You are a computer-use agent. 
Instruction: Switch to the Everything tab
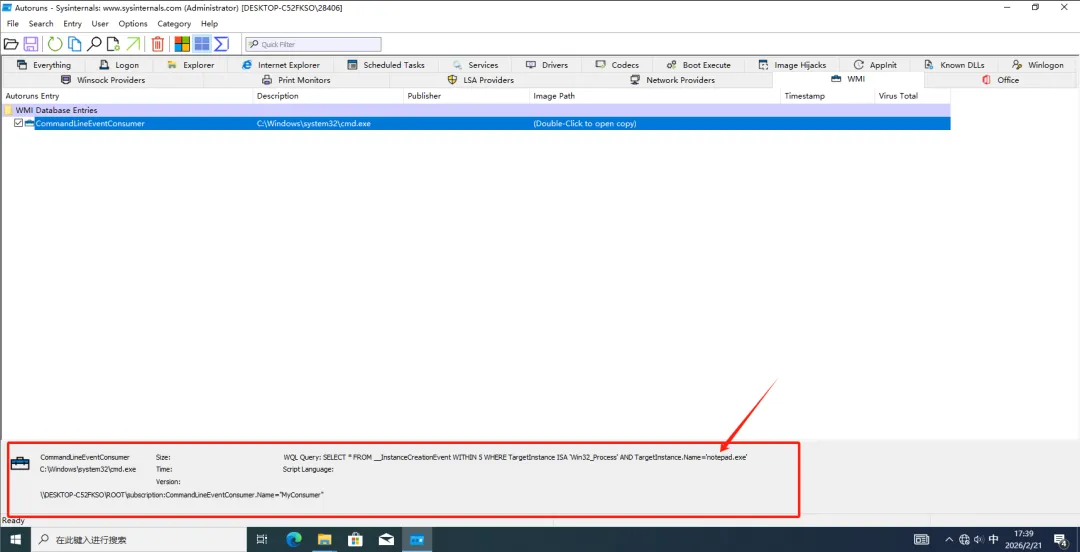tap(43, 65)
